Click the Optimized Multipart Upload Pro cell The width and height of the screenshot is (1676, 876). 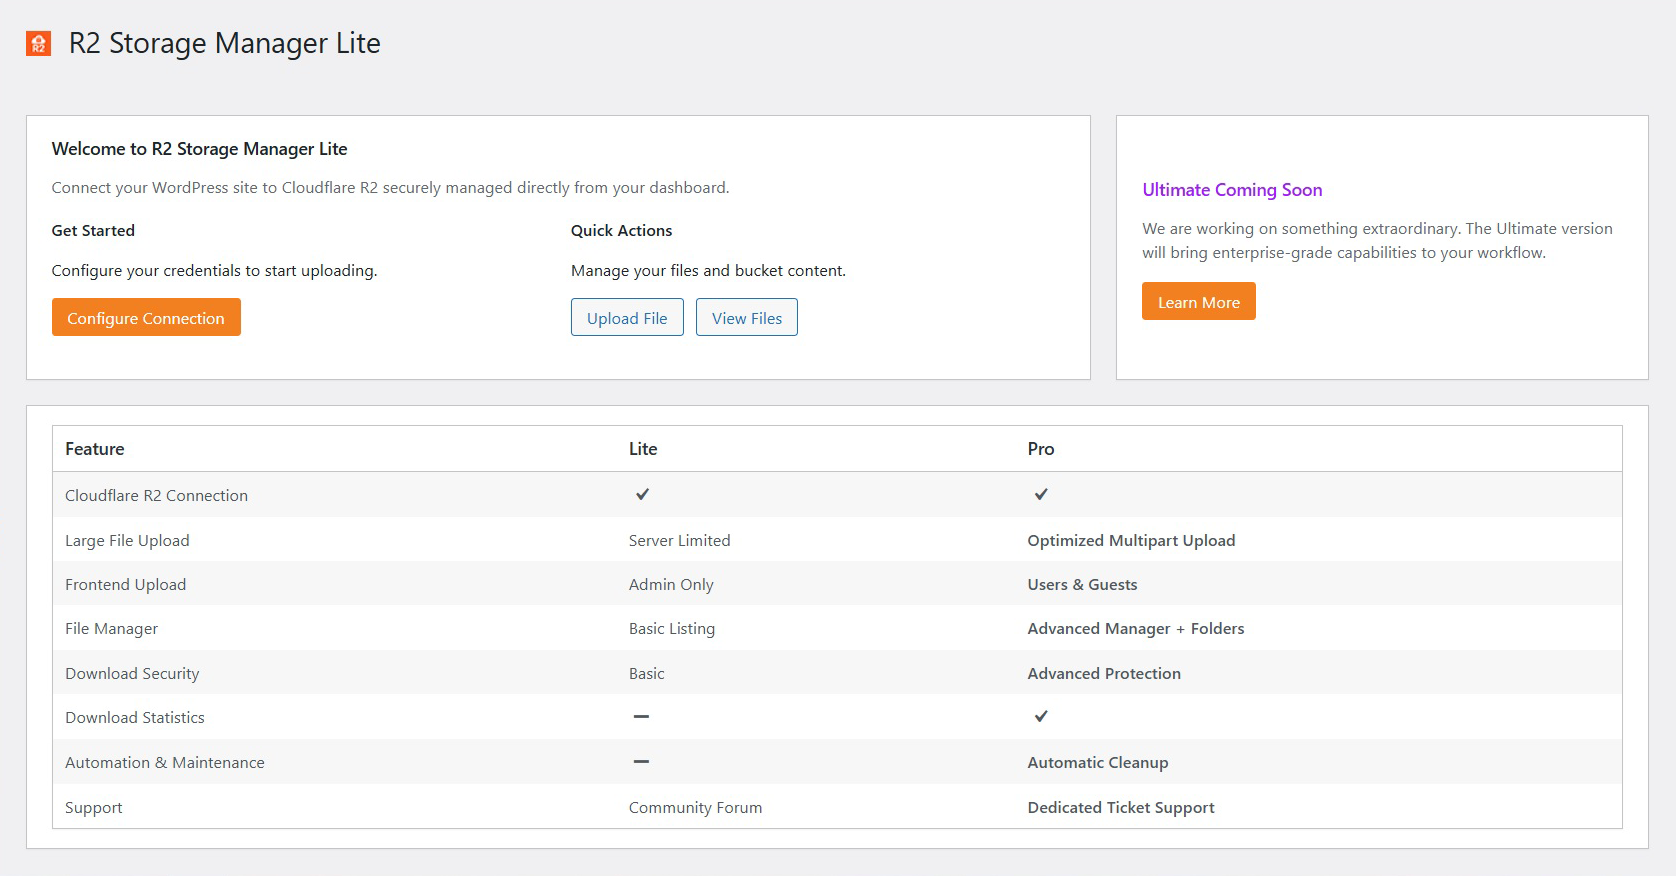click(1131, 540)
